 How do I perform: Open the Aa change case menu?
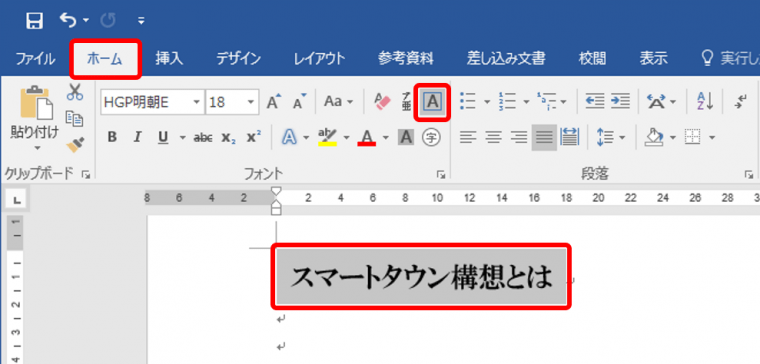click(338, 102)
